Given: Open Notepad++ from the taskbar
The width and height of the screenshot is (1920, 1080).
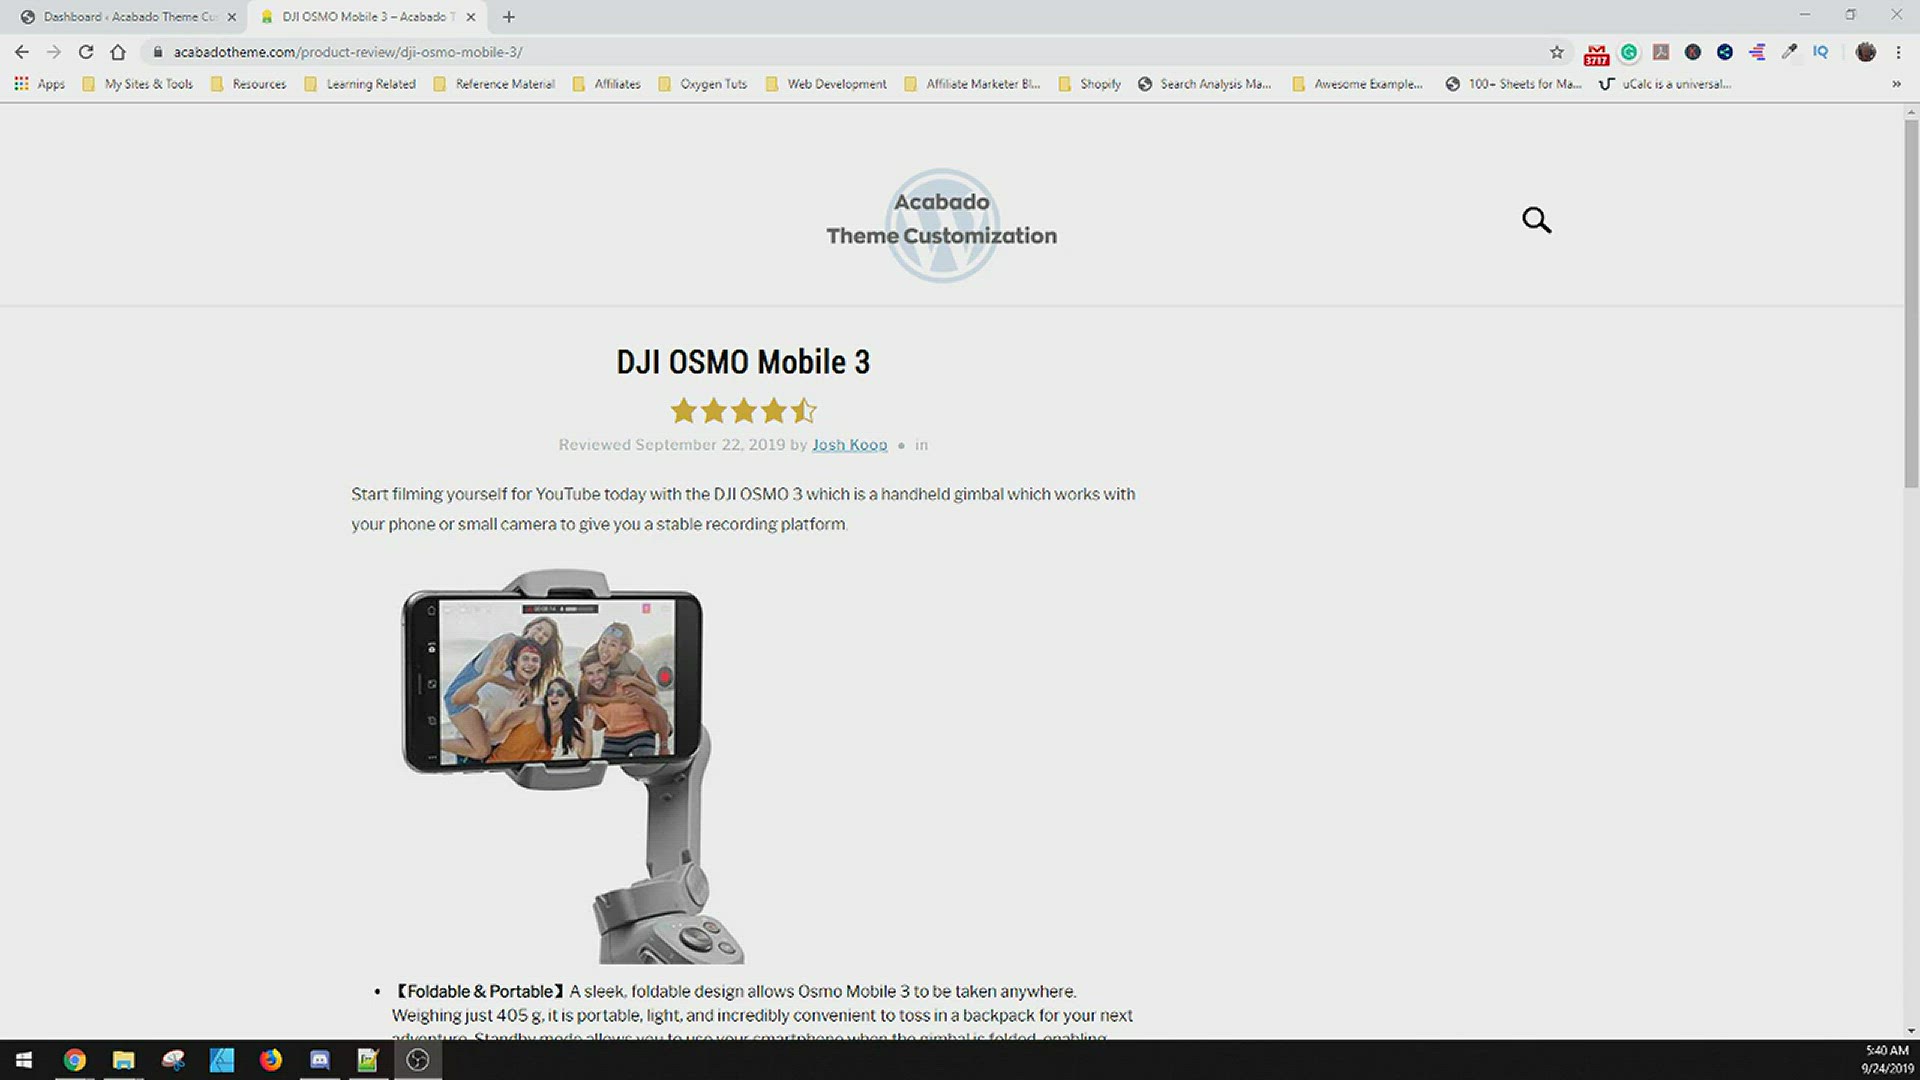Looking at the screenshot, I should pos(368,1060).
